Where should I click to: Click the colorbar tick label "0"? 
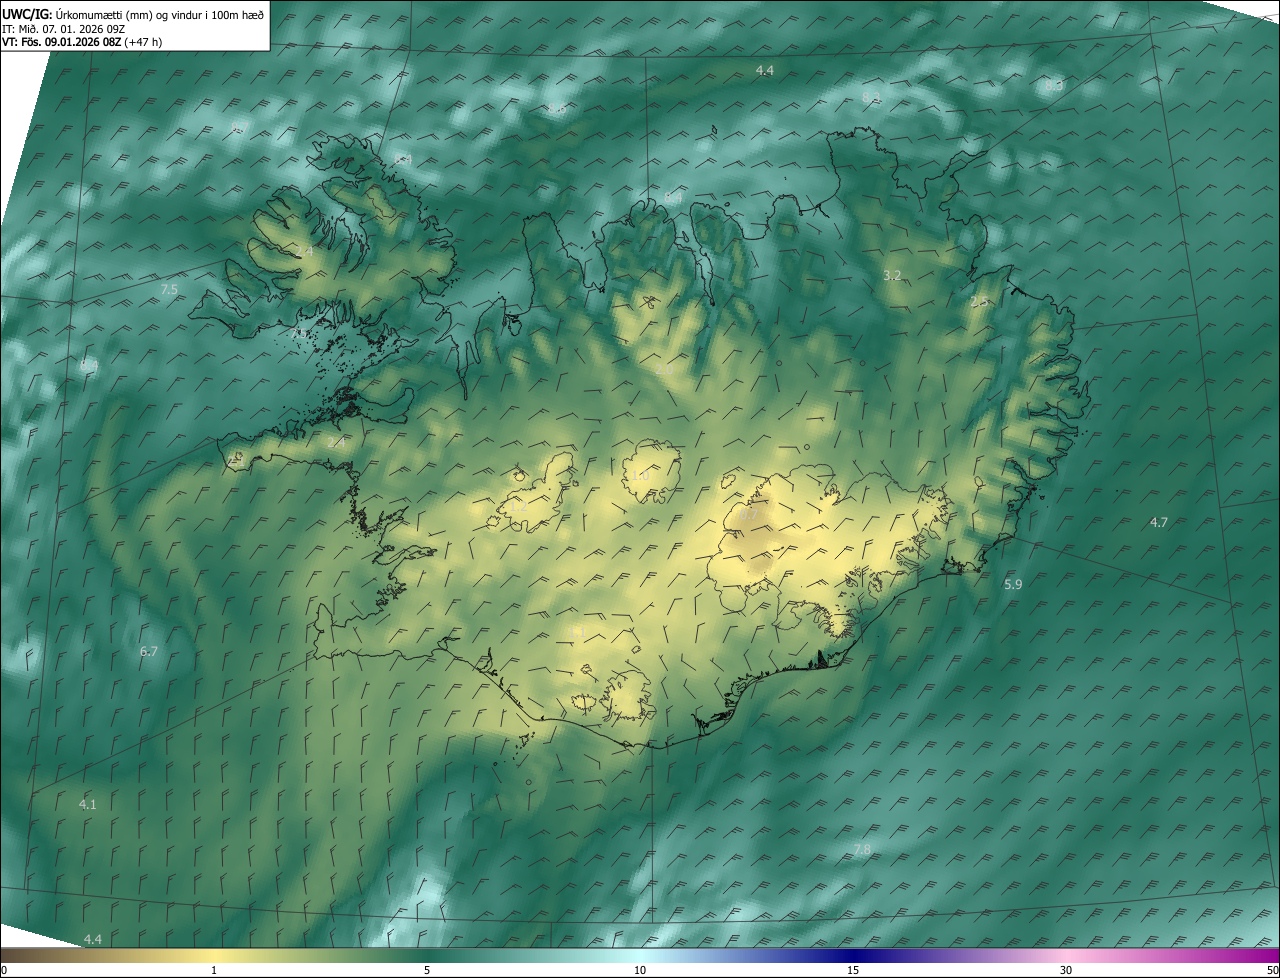coord(3,970)
